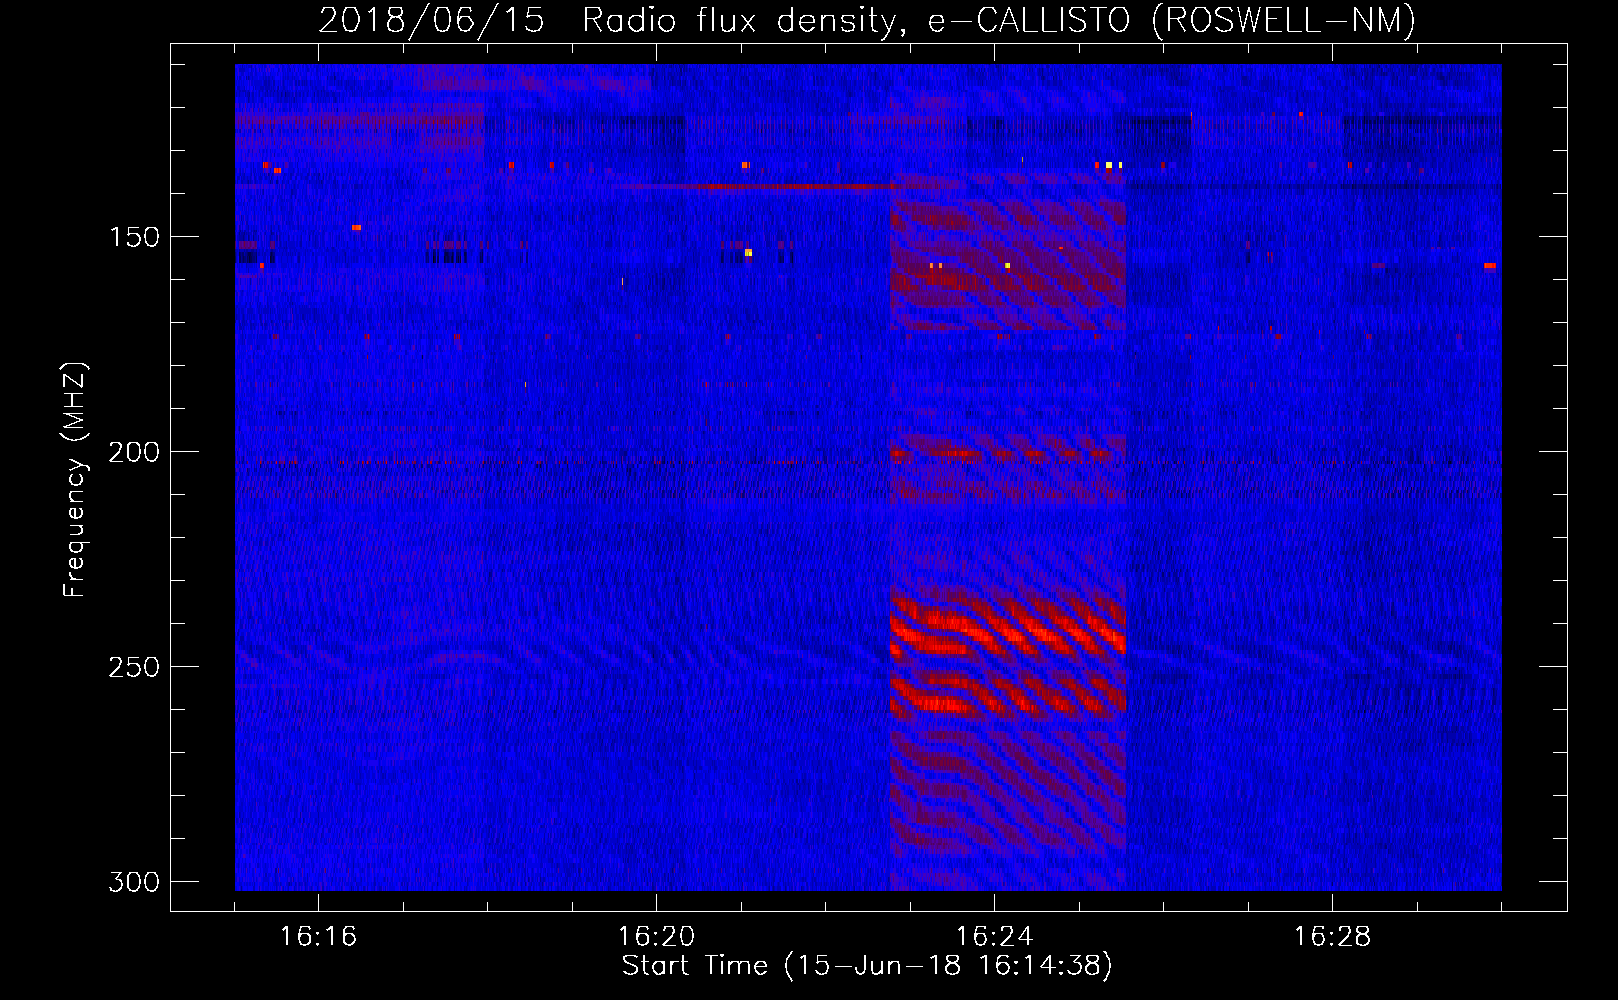Click the 16:16 time tick label
Screen dimensions: 1618x1000
(x=318, y=937)
